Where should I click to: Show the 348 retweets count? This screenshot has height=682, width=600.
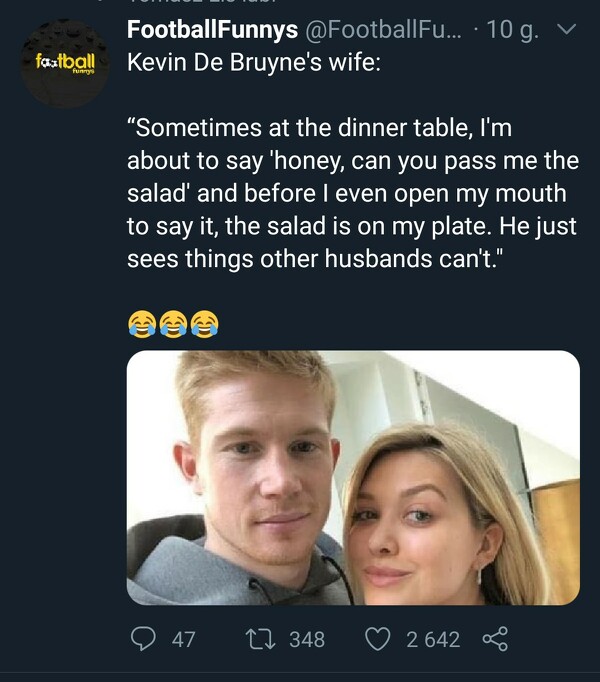(307, 639)
